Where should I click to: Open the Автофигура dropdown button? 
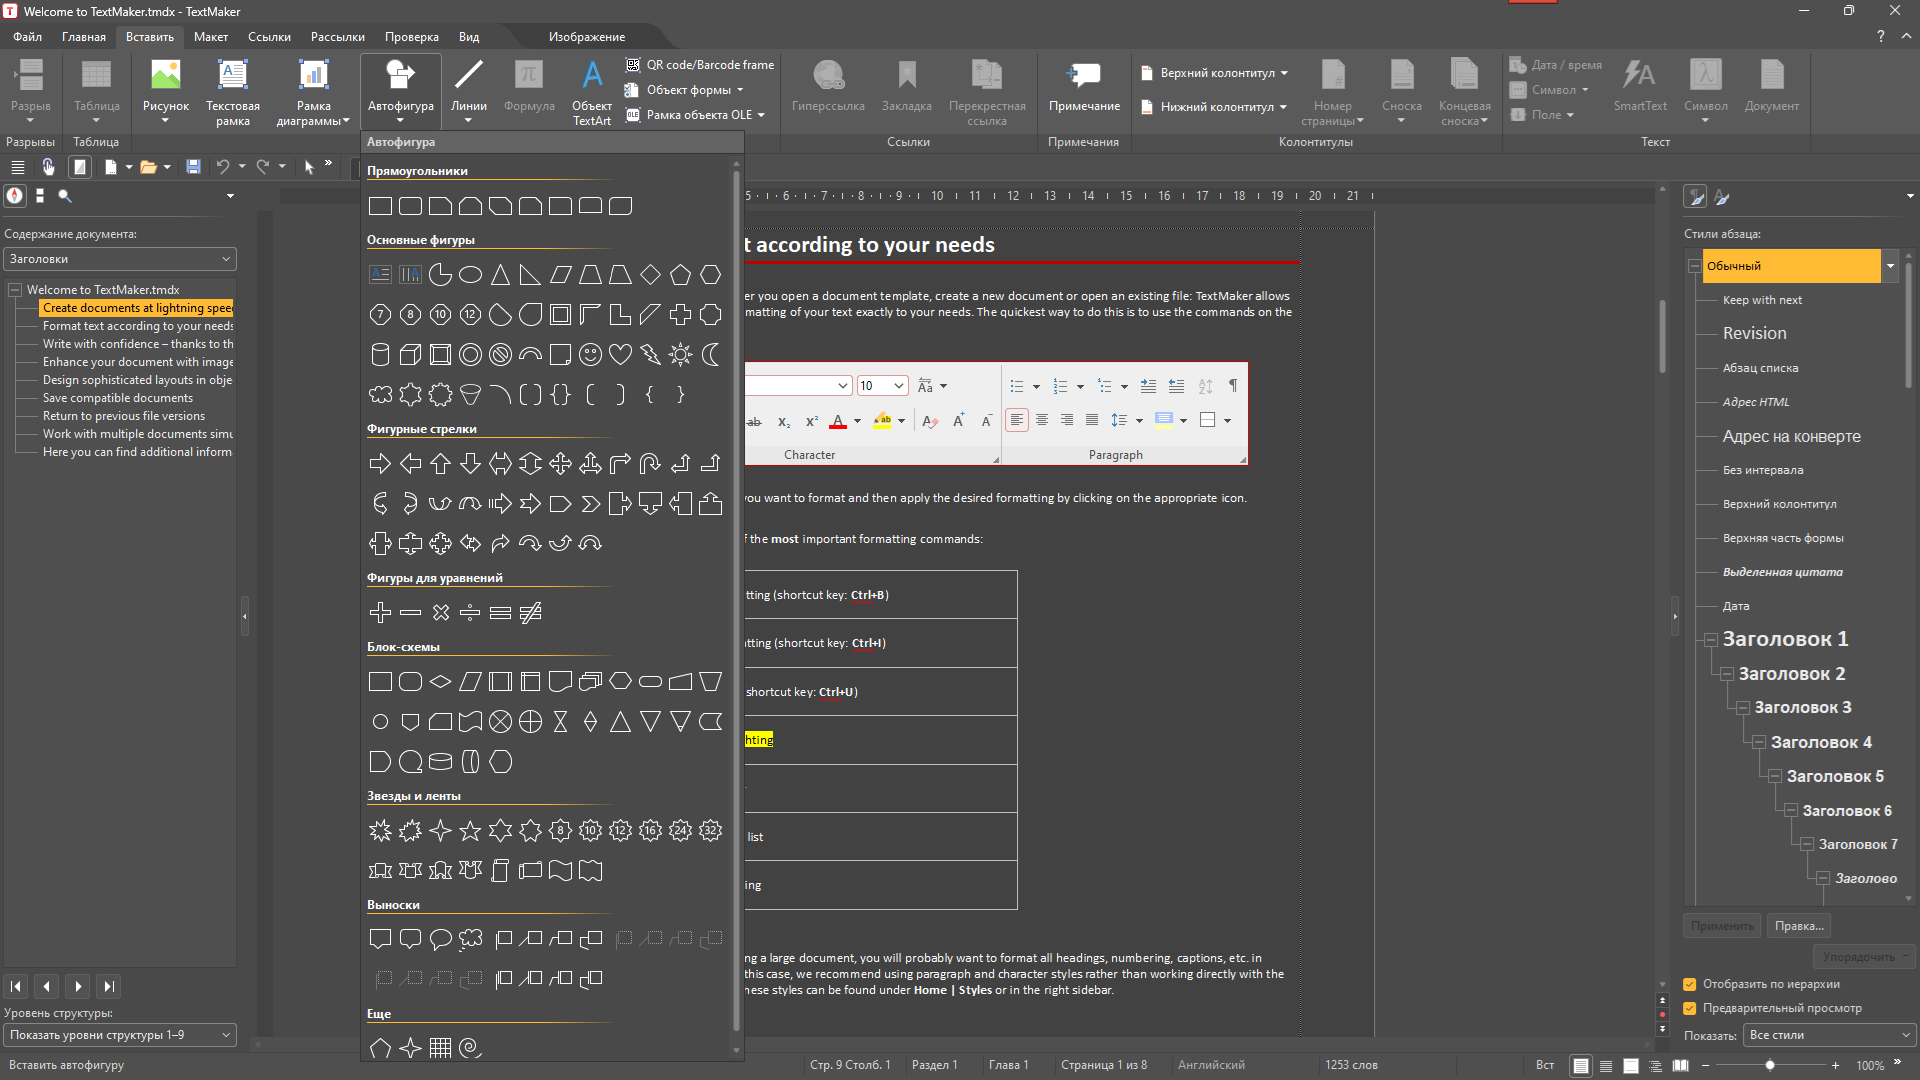click(401, 90)
